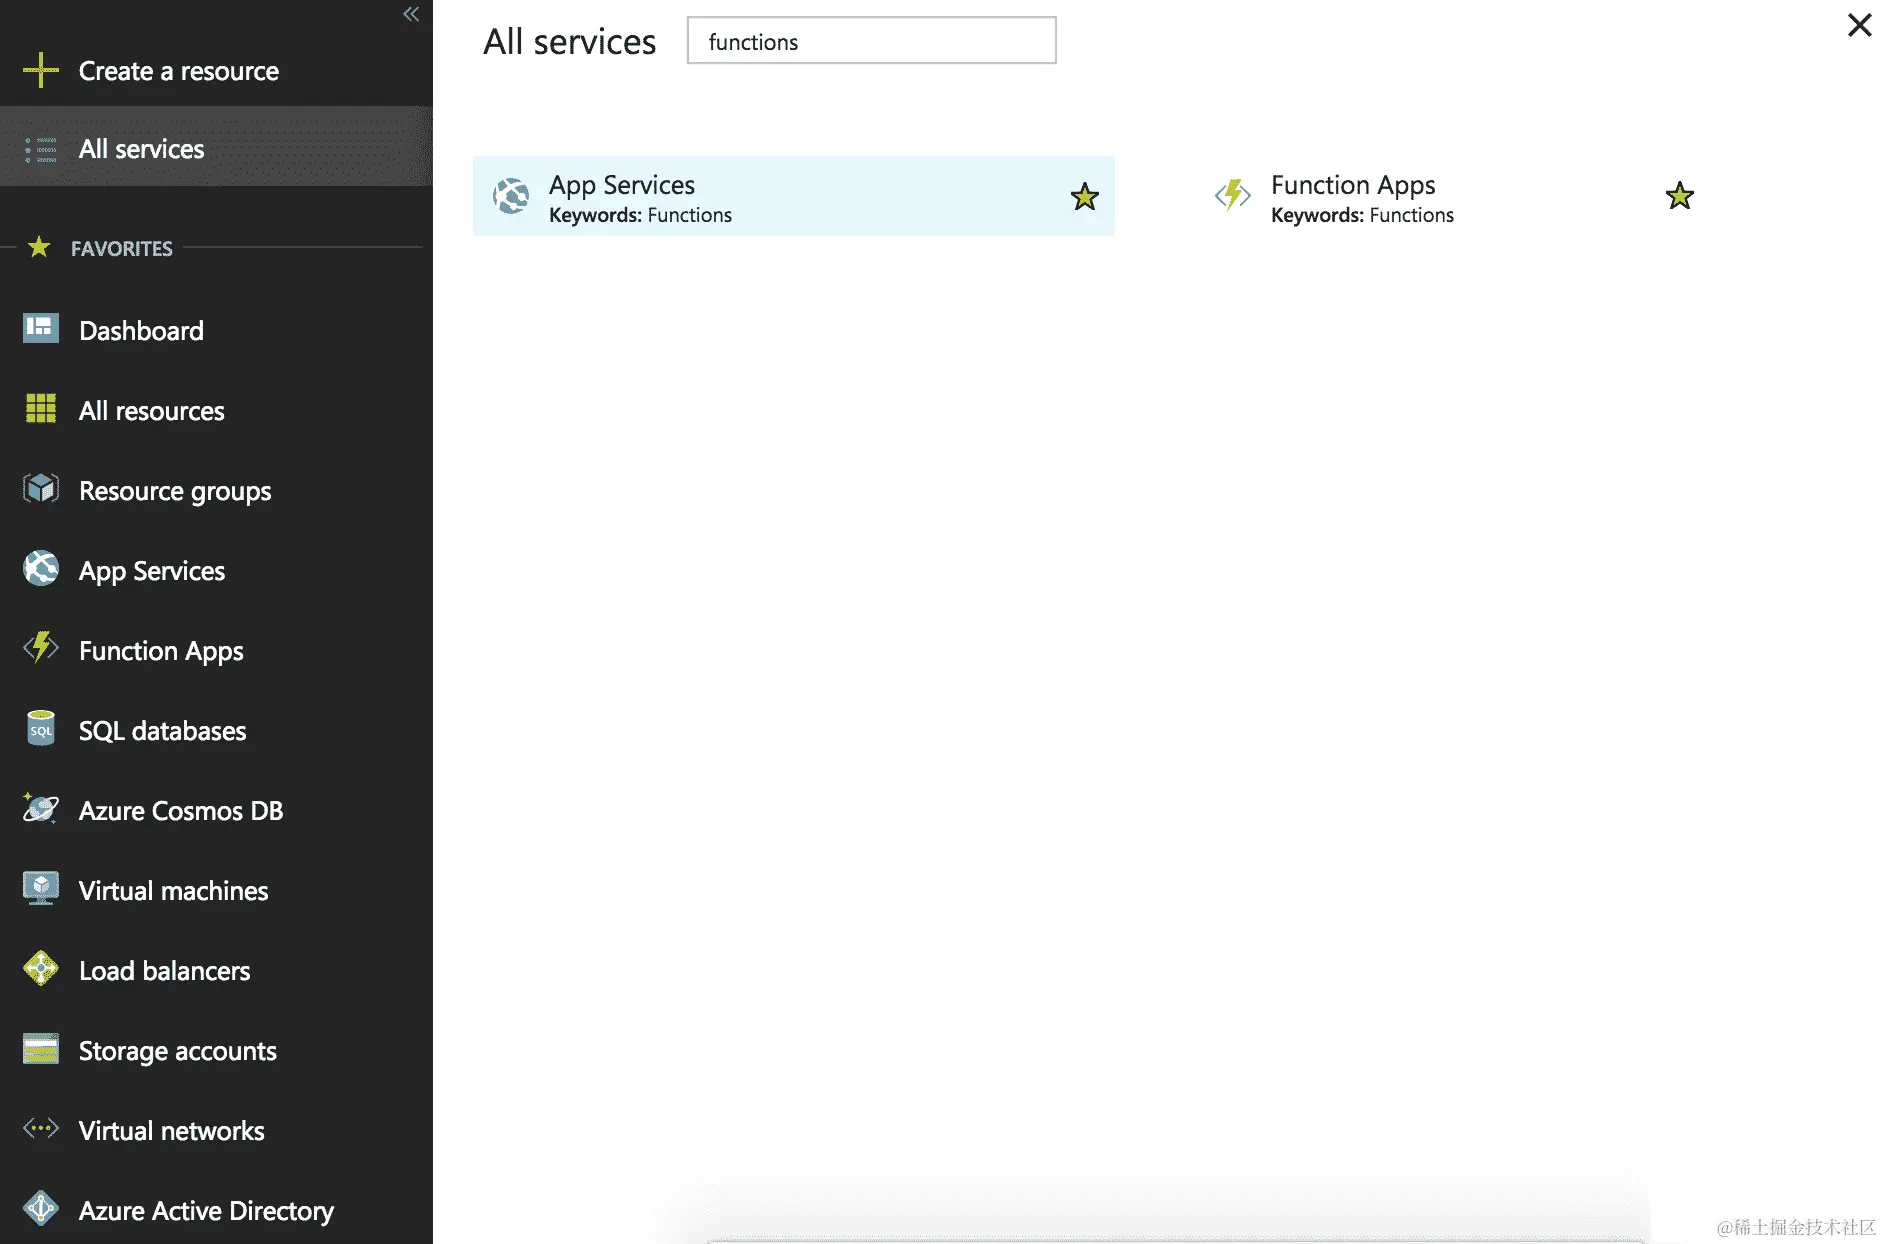Click the Virtual networks icon

[x=41, y=1128]
